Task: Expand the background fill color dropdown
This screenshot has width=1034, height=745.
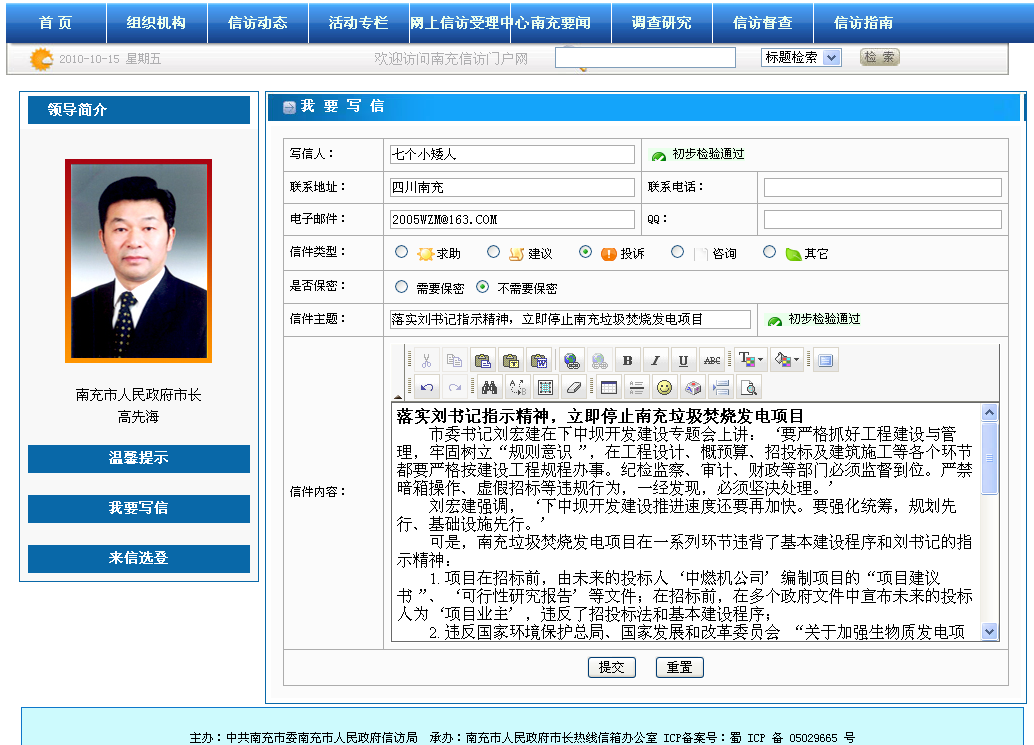Action: coord(797,361)
